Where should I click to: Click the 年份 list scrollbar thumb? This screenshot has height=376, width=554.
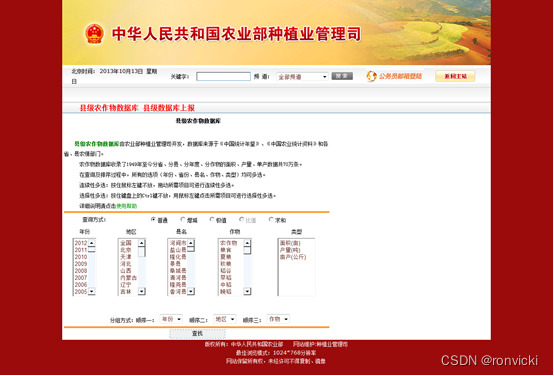[x=92, y=250]
